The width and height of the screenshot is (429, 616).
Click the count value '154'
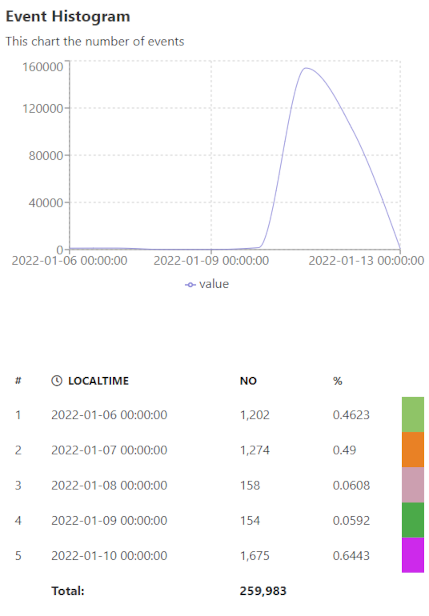click(x=250, y=521)
